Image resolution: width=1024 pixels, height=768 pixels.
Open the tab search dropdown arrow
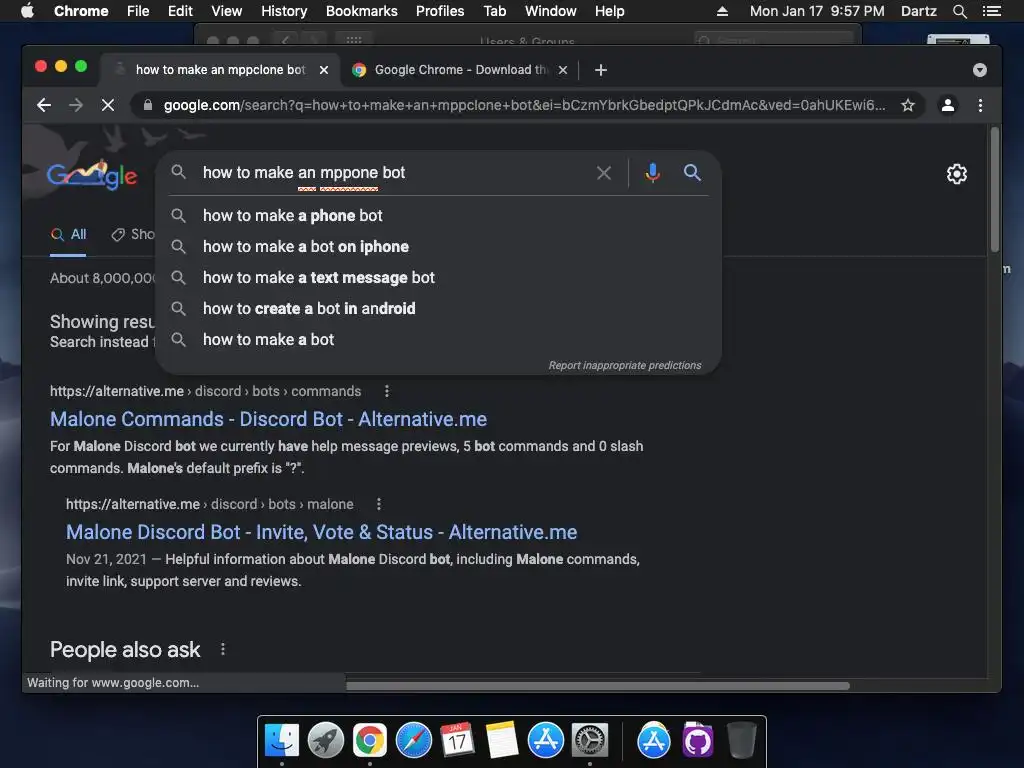point(980,70)
